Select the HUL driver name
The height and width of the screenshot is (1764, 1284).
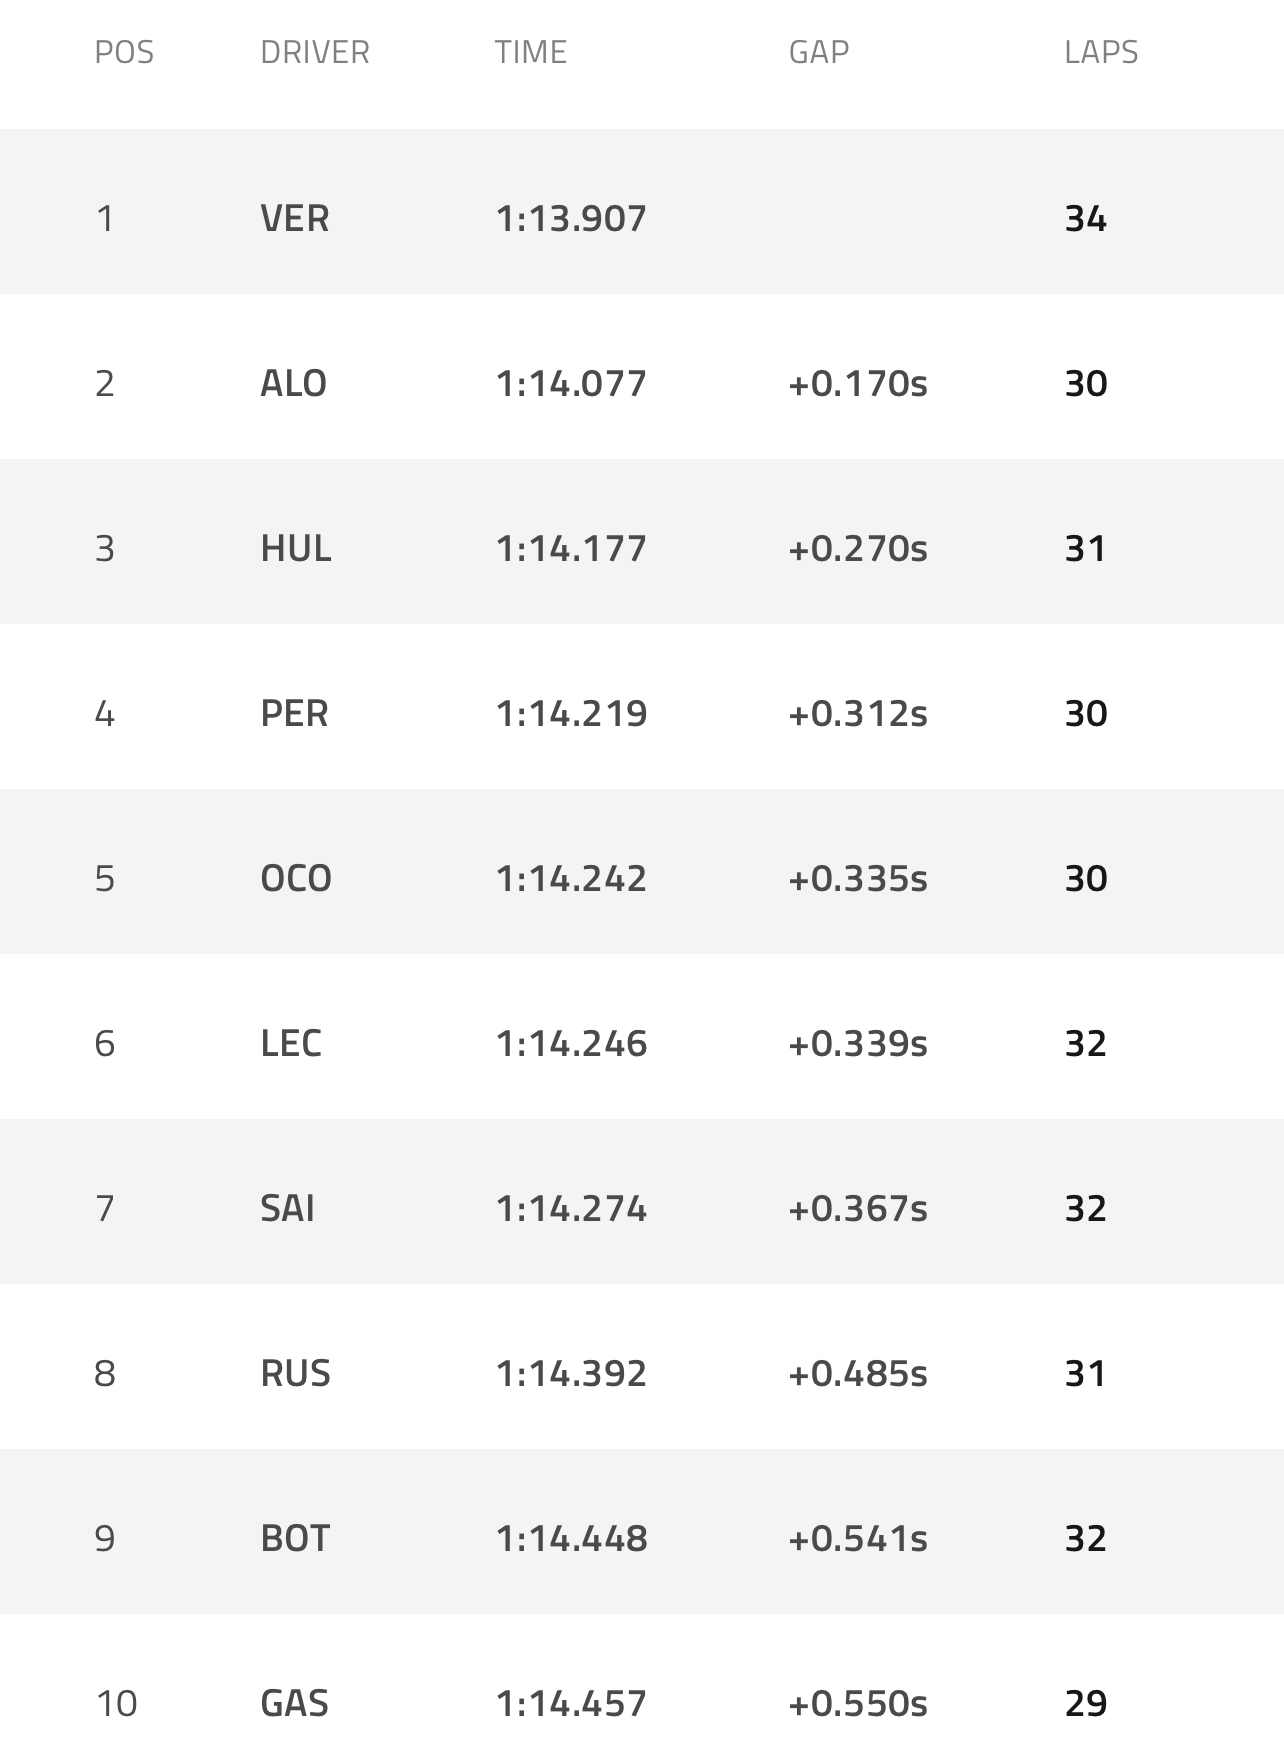tap(295, 548)
